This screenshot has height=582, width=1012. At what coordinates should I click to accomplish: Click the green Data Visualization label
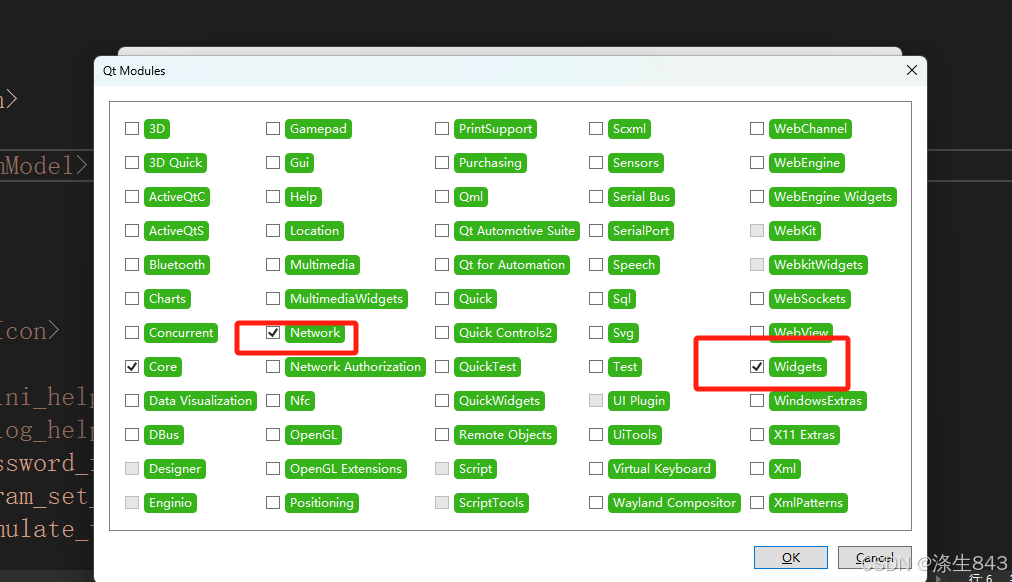point(201,401)
